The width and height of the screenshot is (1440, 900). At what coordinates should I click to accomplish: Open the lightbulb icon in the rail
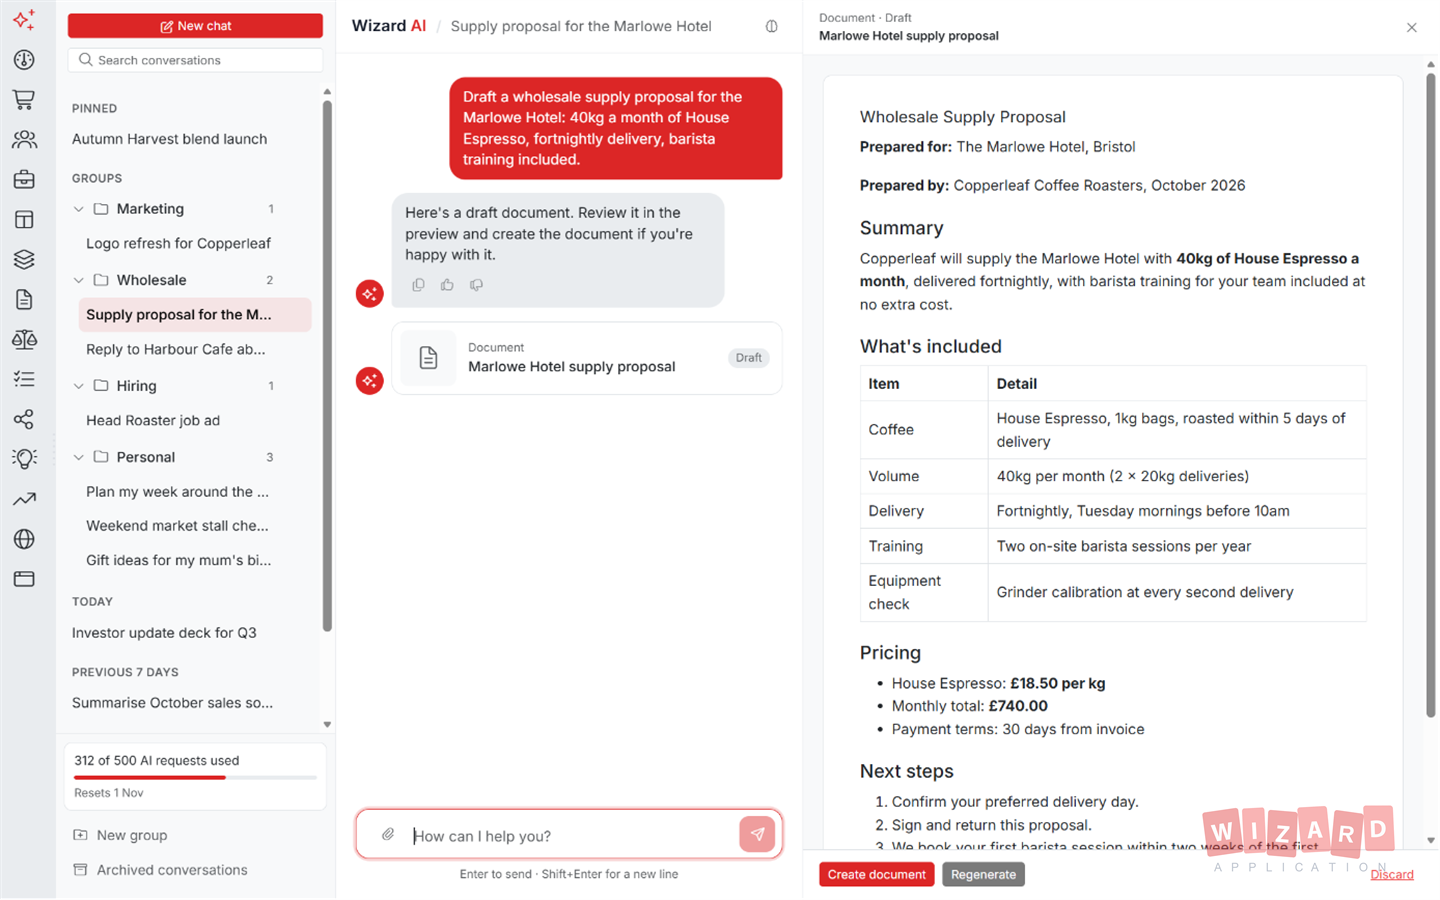point(24,459)
